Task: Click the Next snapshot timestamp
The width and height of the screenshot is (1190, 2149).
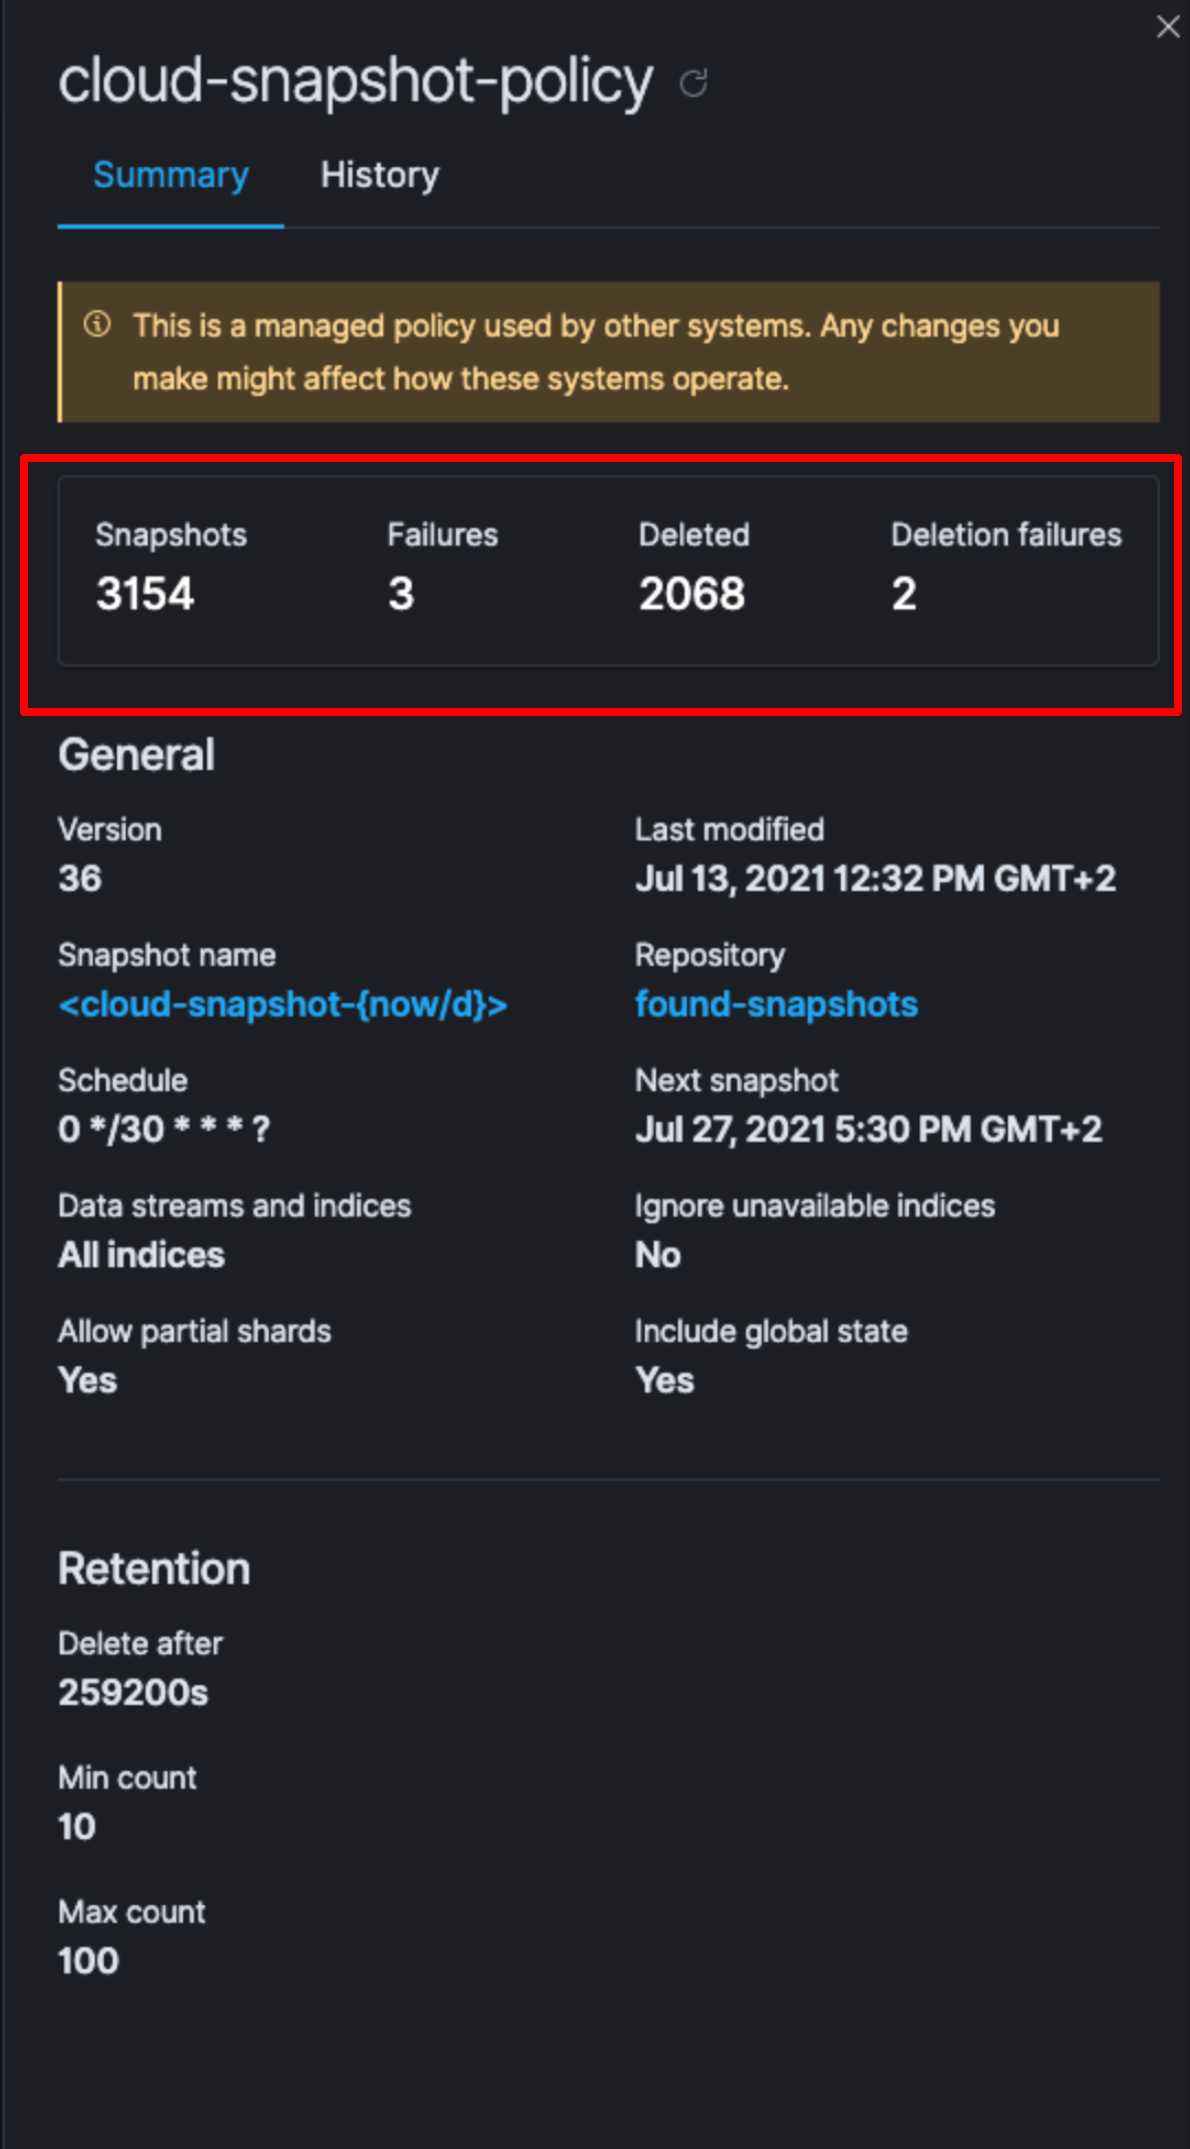Action: (868, 1128)
